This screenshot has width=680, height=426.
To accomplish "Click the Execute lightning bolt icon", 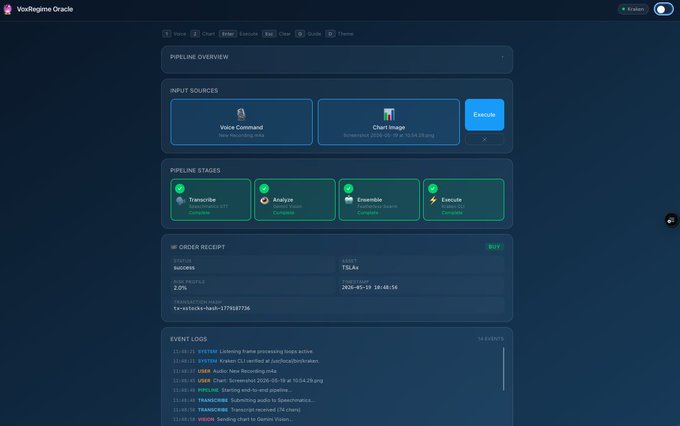I will click(x=433, y=200).
